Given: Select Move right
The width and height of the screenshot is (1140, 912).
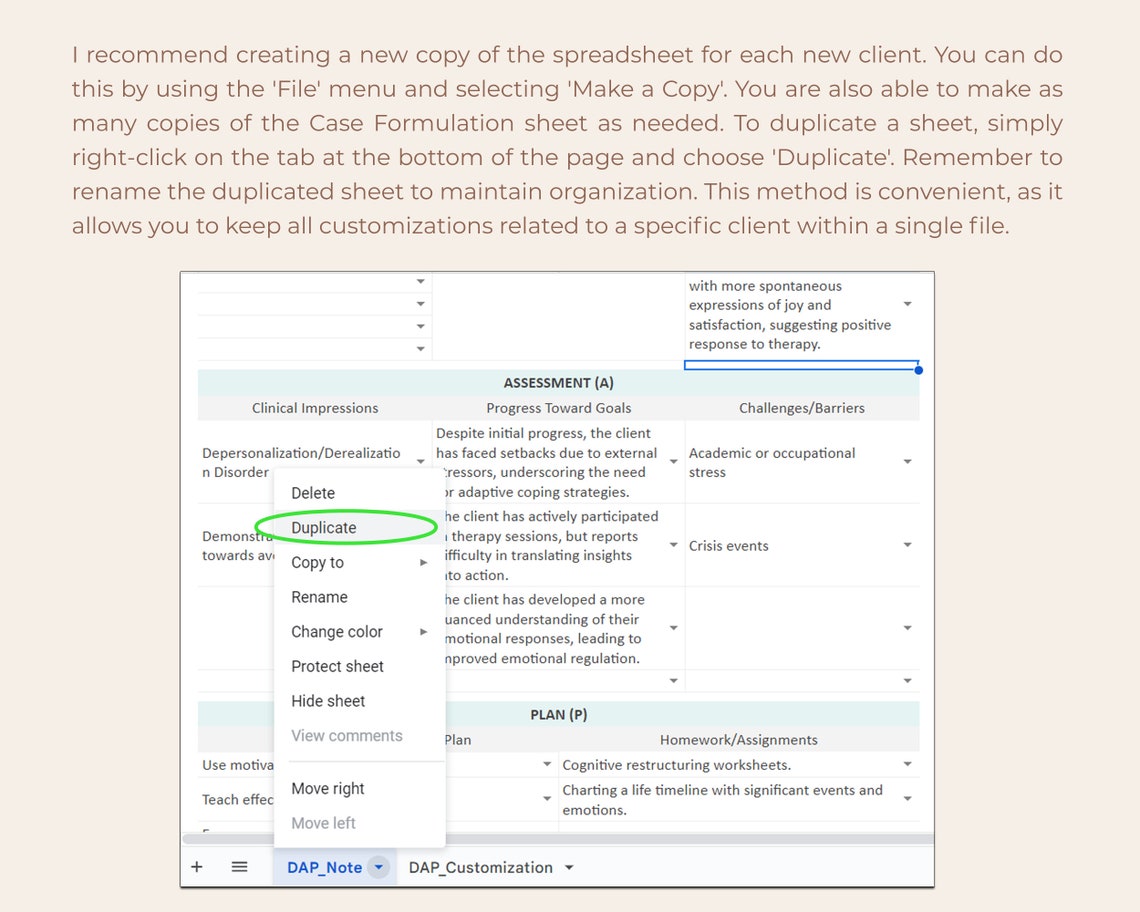Looking at the screenshot, I should pos(328,788).
